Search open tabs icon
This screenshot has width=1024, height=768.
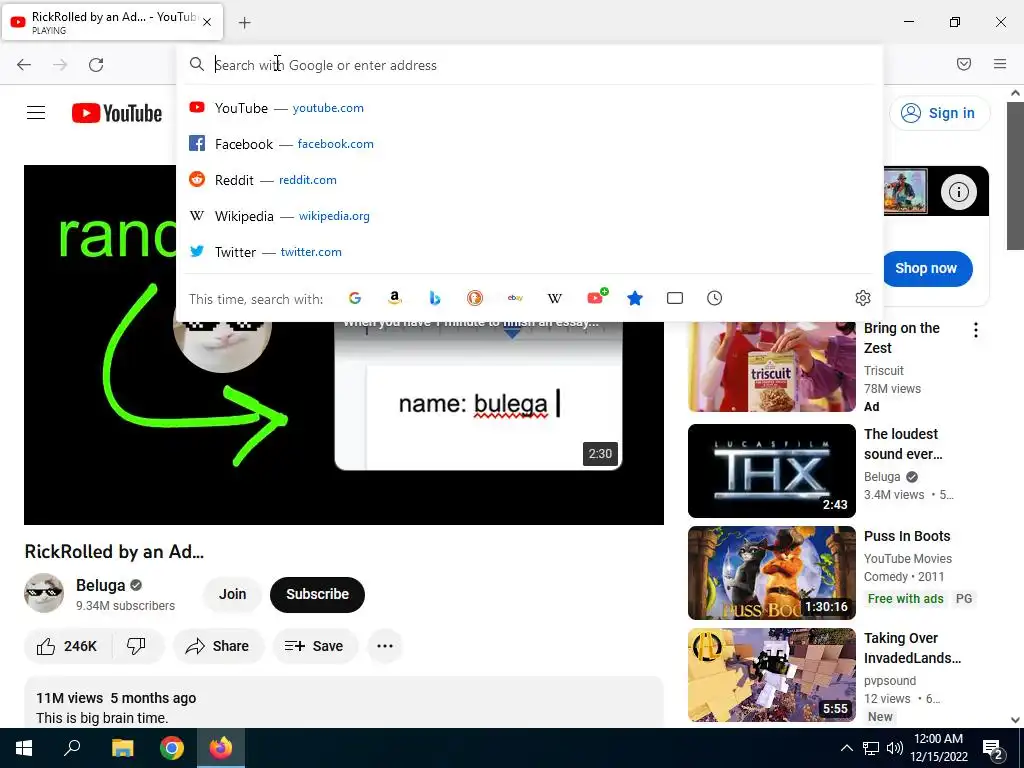[675, 298]
